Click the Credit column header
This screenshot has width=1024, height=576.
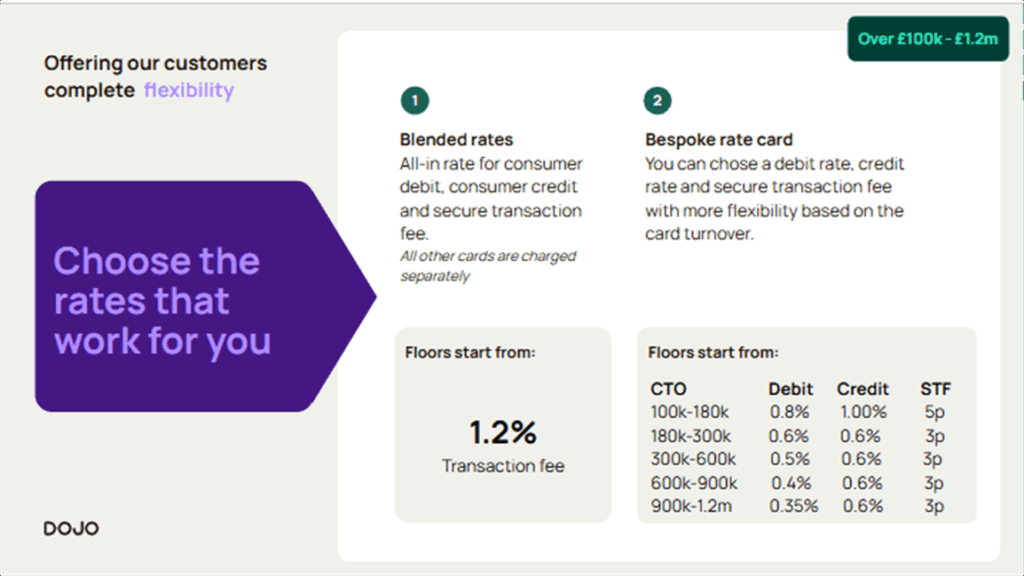pyautogui.click(x=863, y=389)
